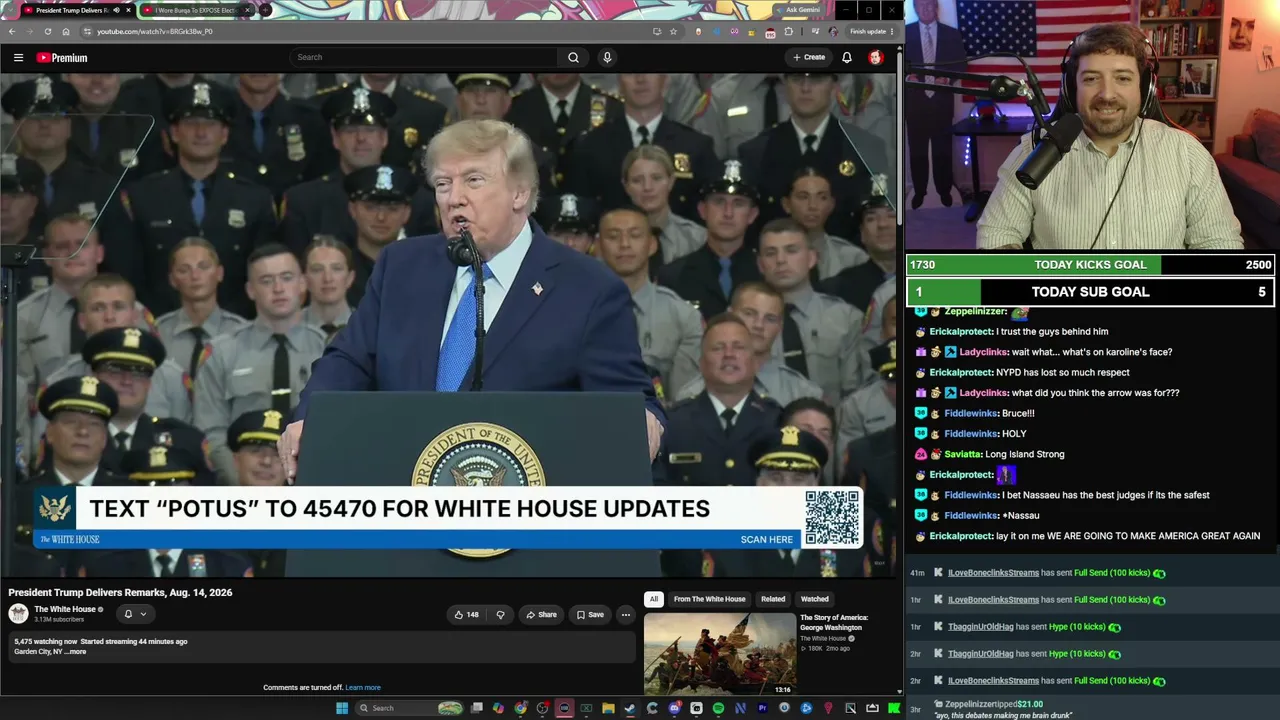Viewport: 1280px width, 720px height.
Task: Open the Create menu on YouTube
Action: (x=809, y=57)
